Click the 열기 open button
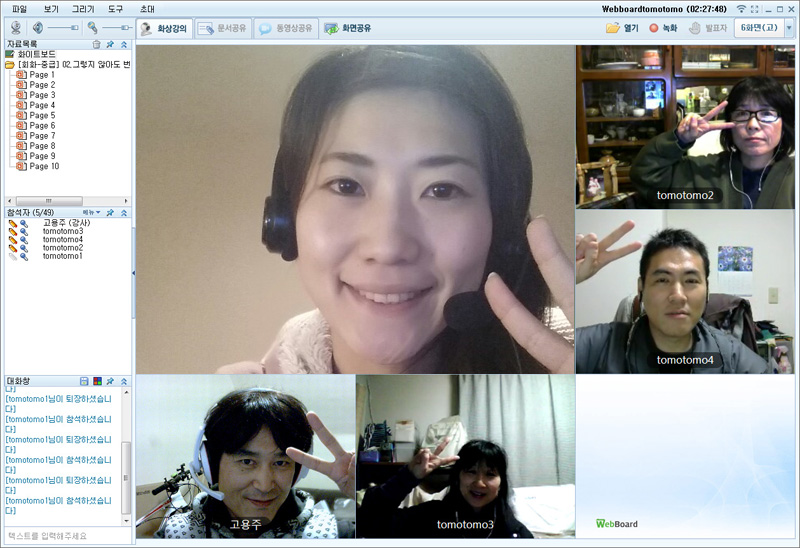 621,28
